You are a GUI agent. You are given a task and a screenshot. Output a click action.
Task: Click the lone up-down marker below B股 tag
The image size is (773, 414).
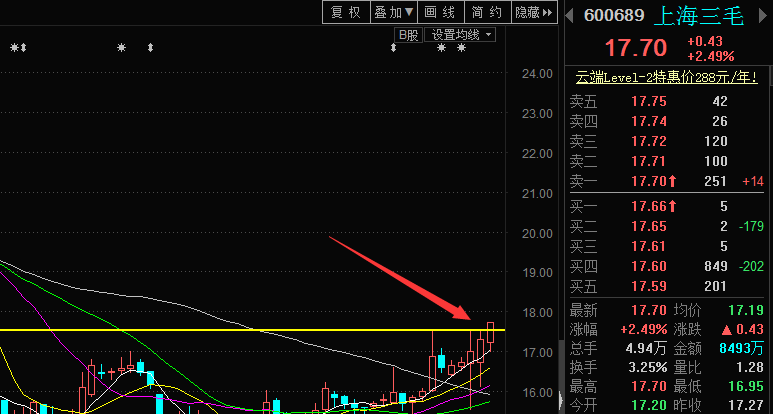tap(393, 48)
